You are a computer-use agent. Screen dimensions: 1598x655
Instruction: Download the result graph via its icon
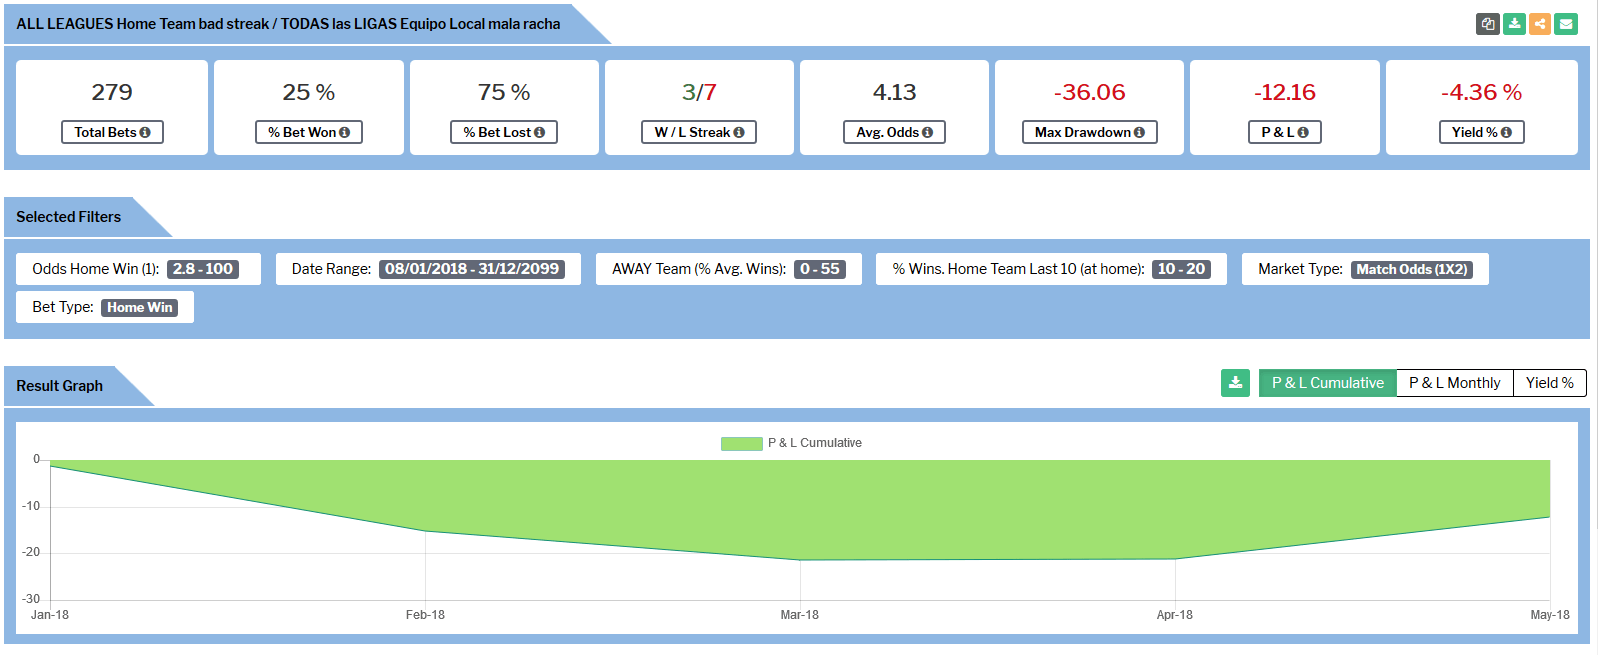point(1235,383)
